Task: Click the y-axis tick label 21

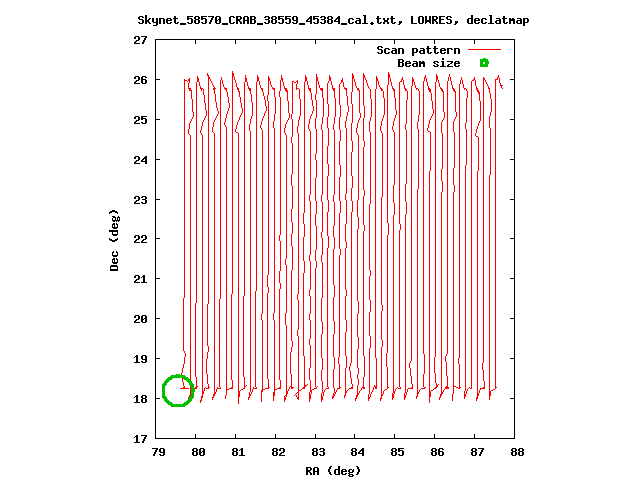Action: (x=140, y=279)
